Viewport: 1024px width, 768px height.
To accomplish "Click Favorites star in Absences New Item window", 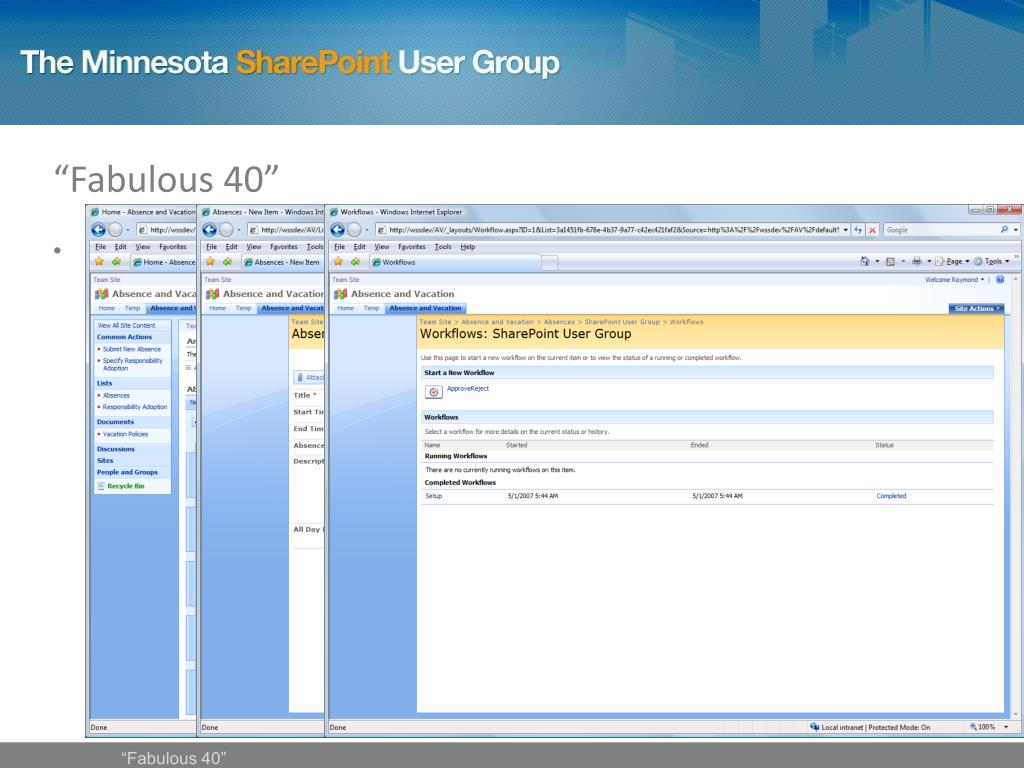I will pos(210,262).
